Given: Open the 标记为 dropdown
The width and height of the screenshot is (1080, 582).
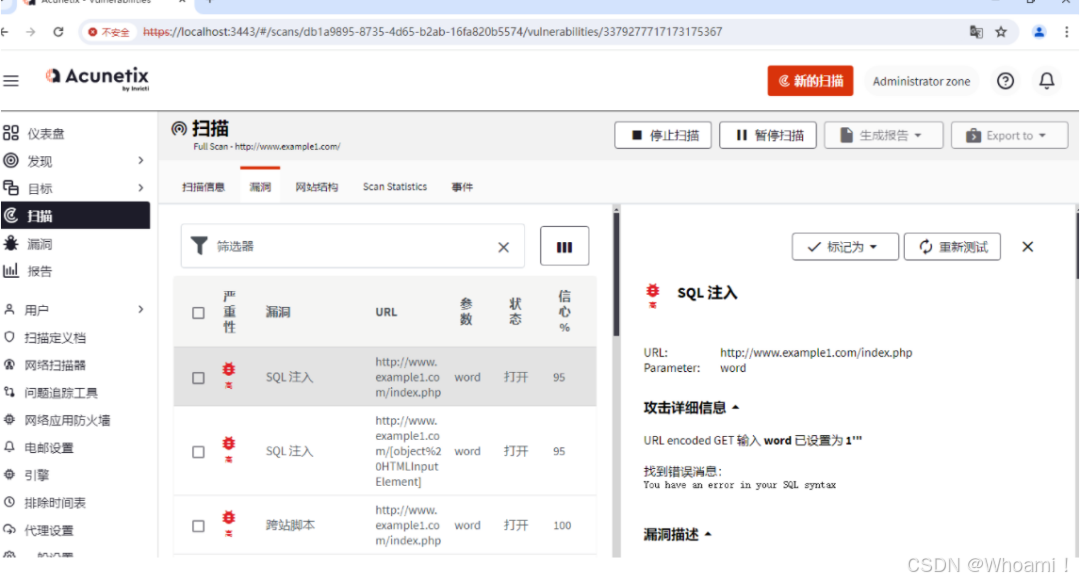Looking at the screenshot, I should tap(845, 247).
